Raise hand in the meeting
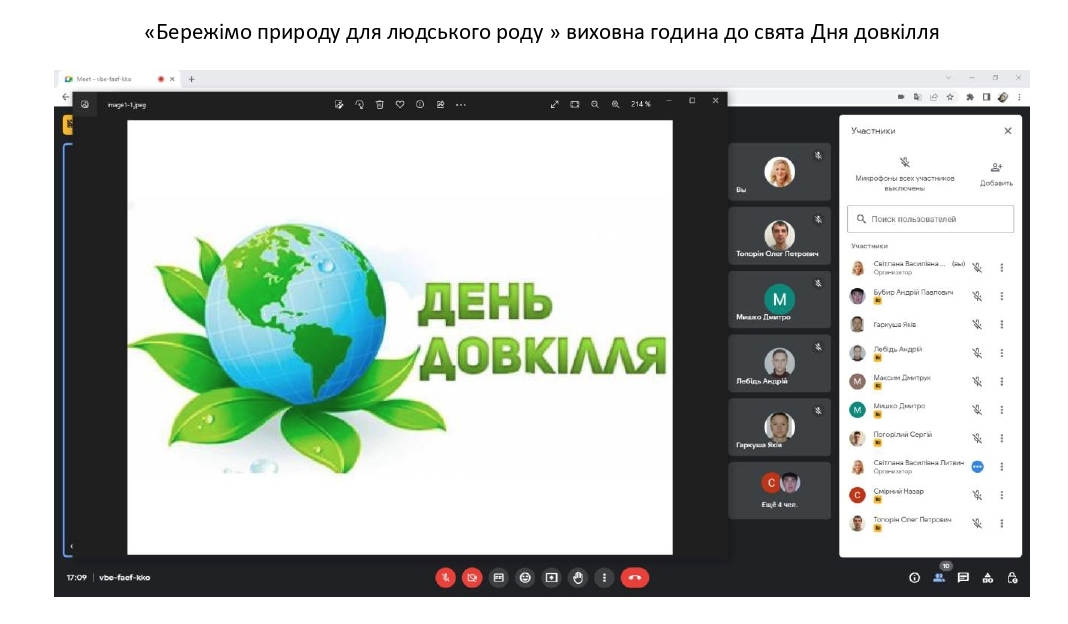This screenshot has width=1068, height=624. [577, 577]
